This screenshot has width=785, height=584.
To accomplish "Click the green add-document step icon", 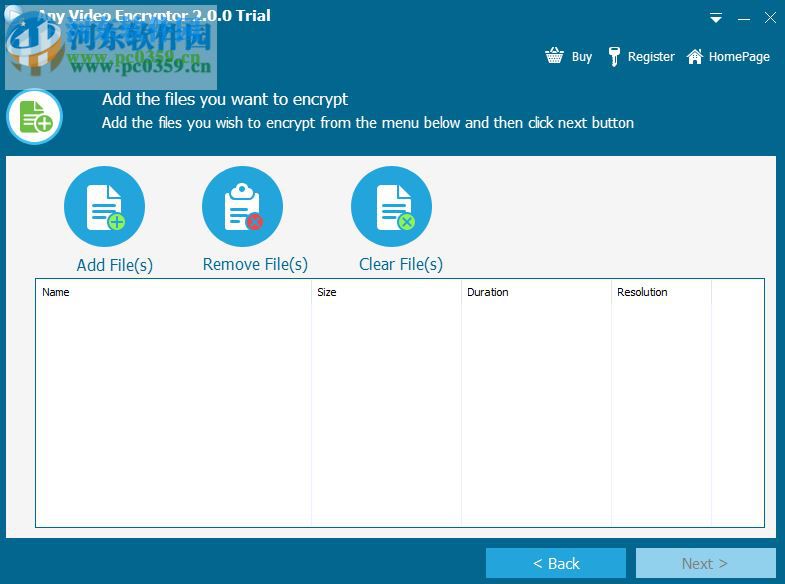I will tap(35, 117).
